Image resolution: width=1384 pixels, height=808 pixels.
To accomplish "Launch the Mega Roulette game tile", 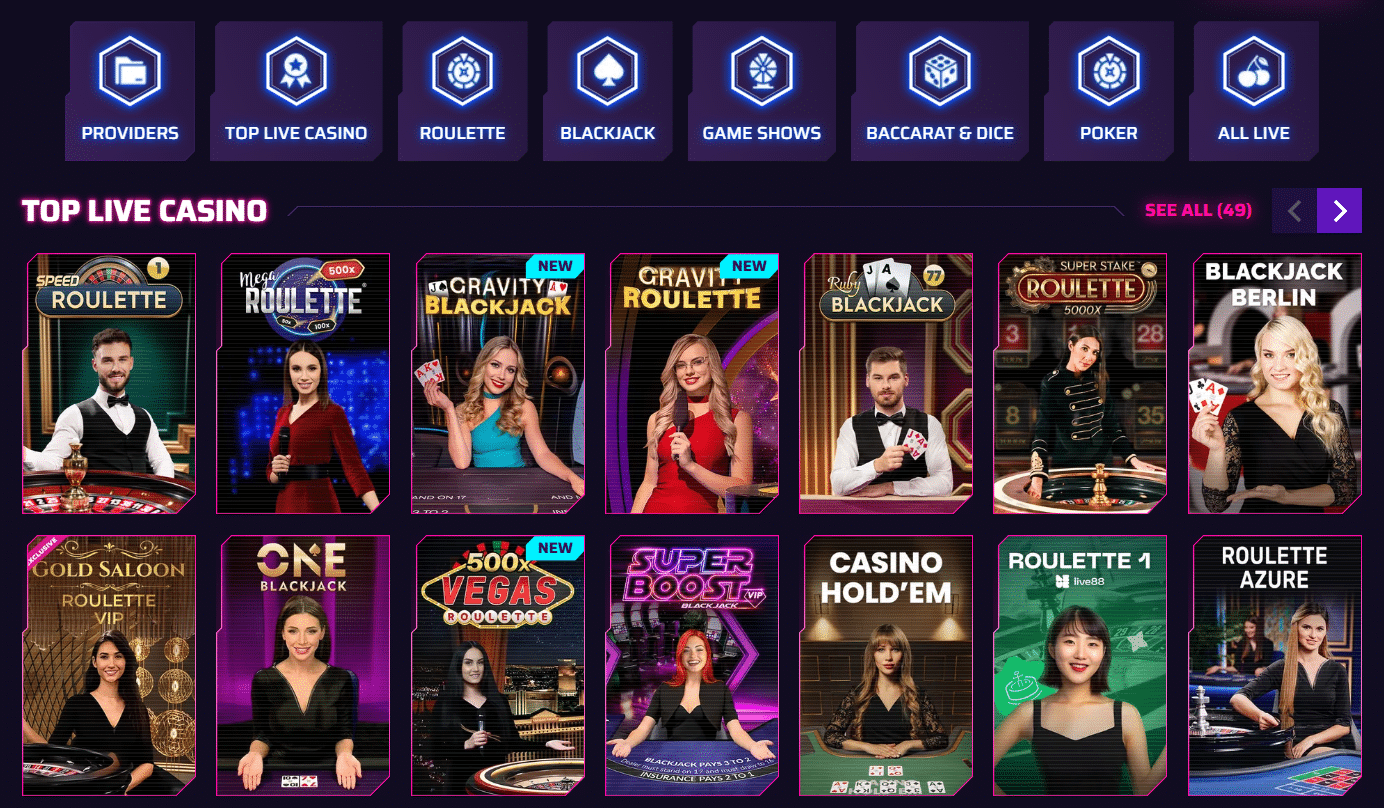I will (x=304, y=384).
